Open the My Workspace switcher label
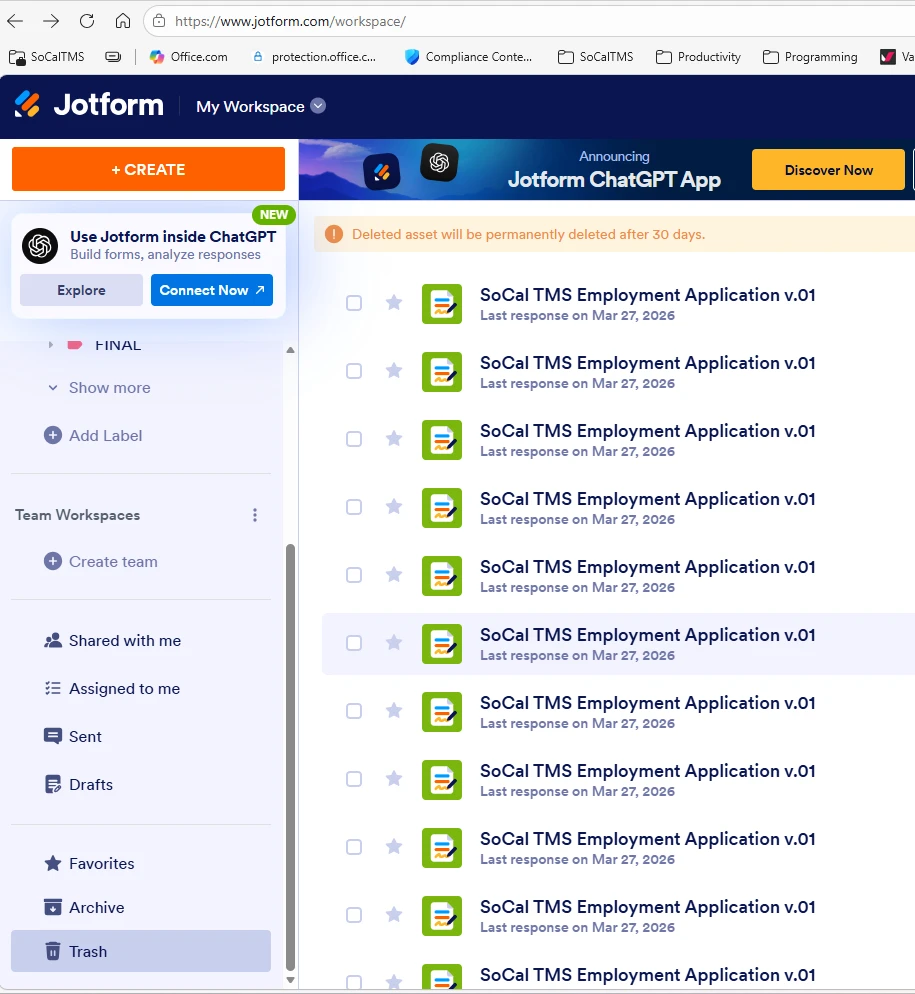Screen dimensions: 915x994 pyautogui.click(x=250, y=106)
